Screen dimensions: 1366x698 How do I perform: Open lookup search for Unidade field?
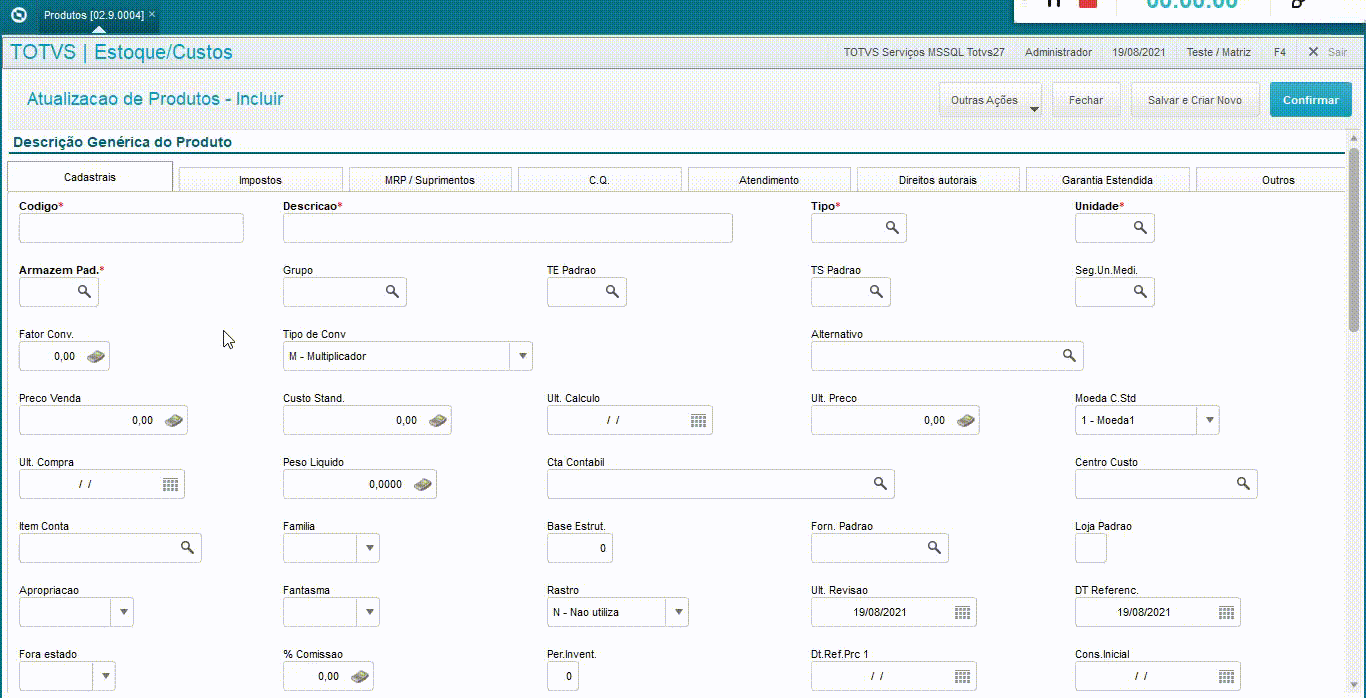point(1140,228)
